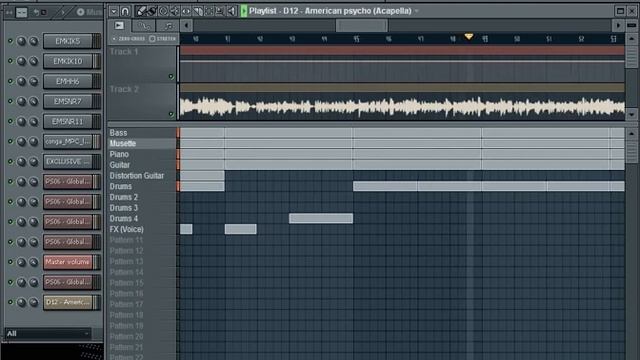640x360 pixels.
Task: Mute the EMSNR7 channel via its green LED
Action: click(x=10, y=101)
